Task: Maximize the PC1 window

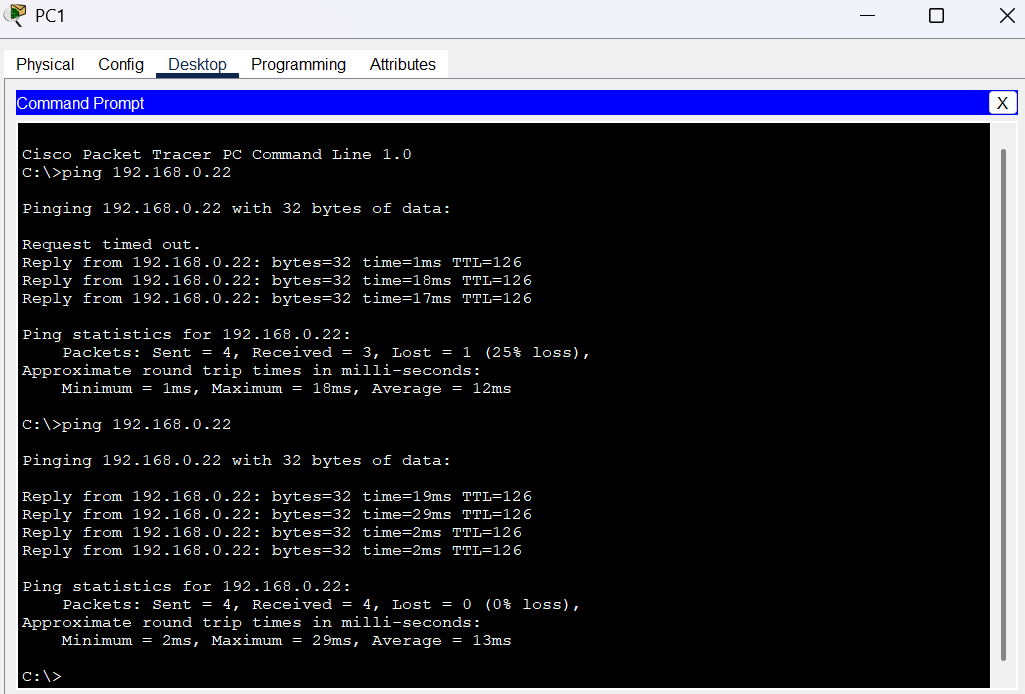Action: coord(936,15)
